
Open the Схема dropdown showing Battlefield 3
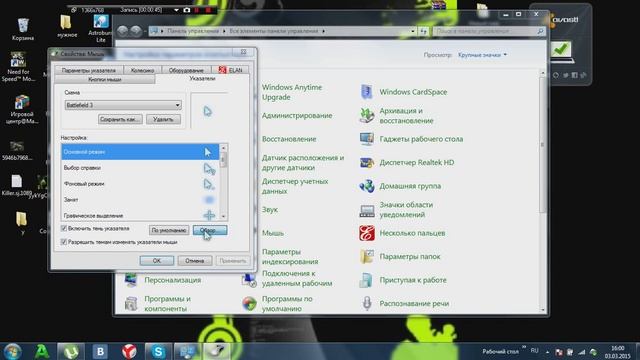pyautogui.click(x=123, y=105)
